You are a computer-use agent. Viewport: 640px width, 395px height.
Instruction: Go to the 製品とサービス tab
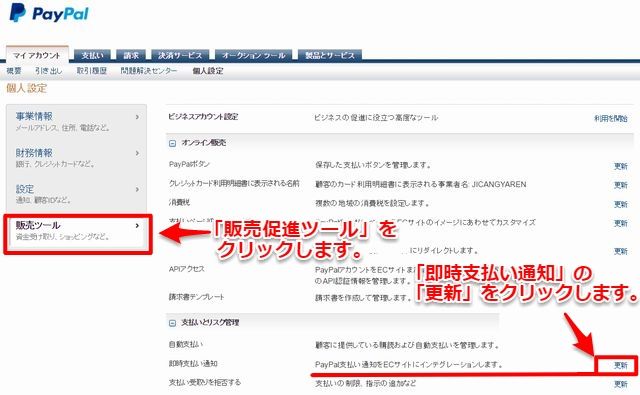330,55
